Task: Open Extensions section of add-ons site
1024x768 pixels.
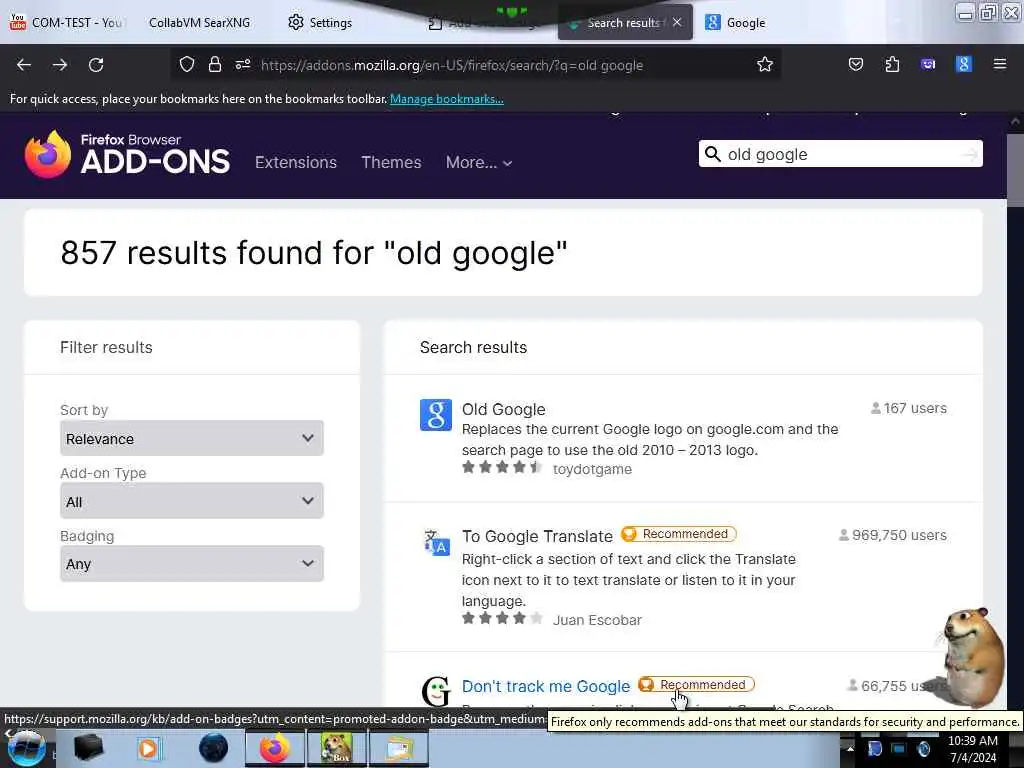Action: 296,162
